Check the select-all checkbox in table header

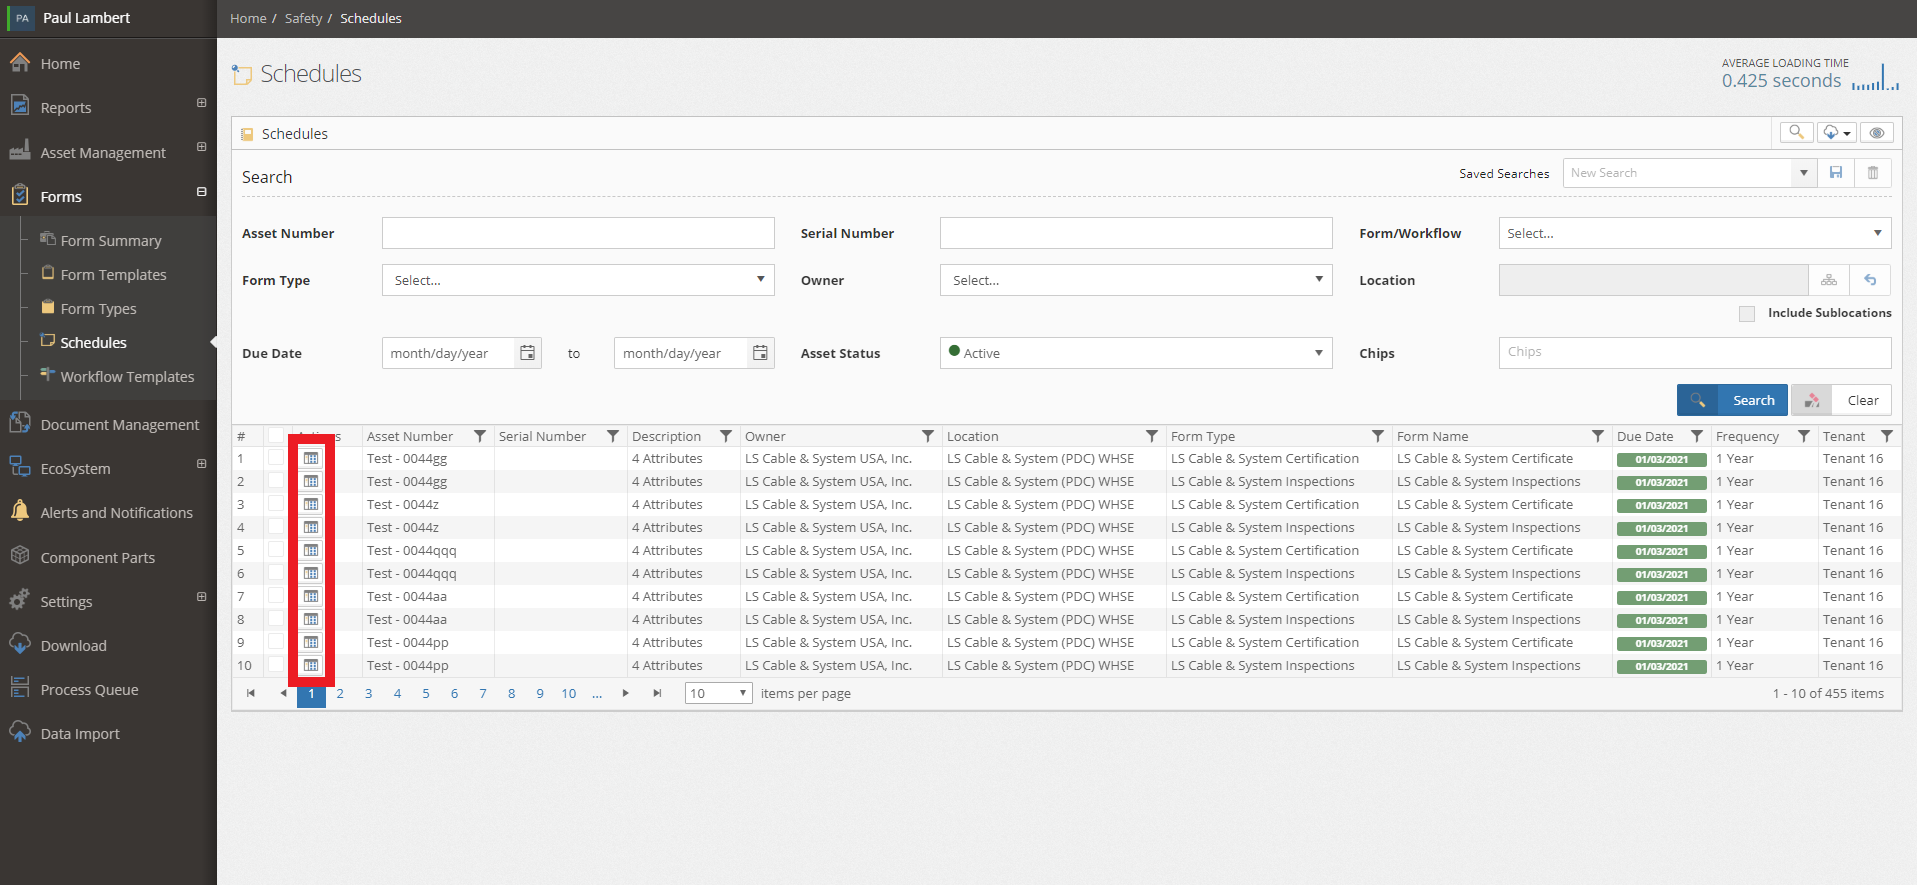click(275, 435)
